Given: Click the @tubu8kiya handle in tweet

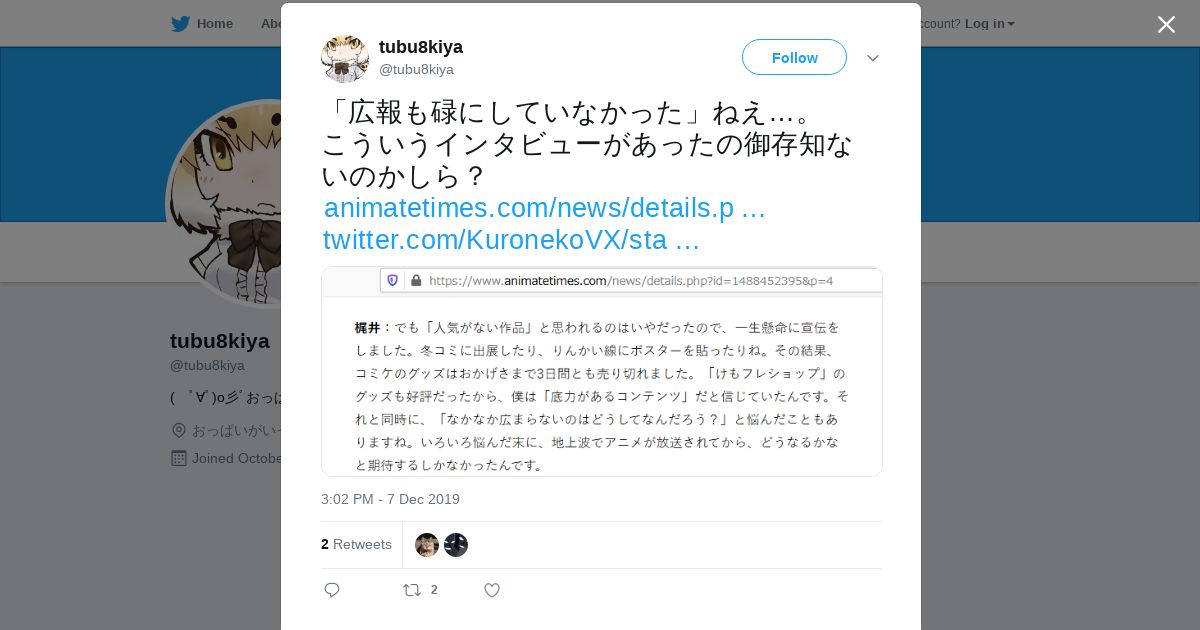Looking at the screenshot, I should (416, 69).
